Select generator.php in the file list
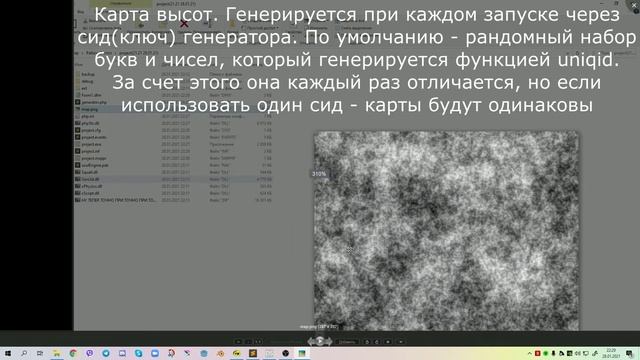 pos(94,102)
